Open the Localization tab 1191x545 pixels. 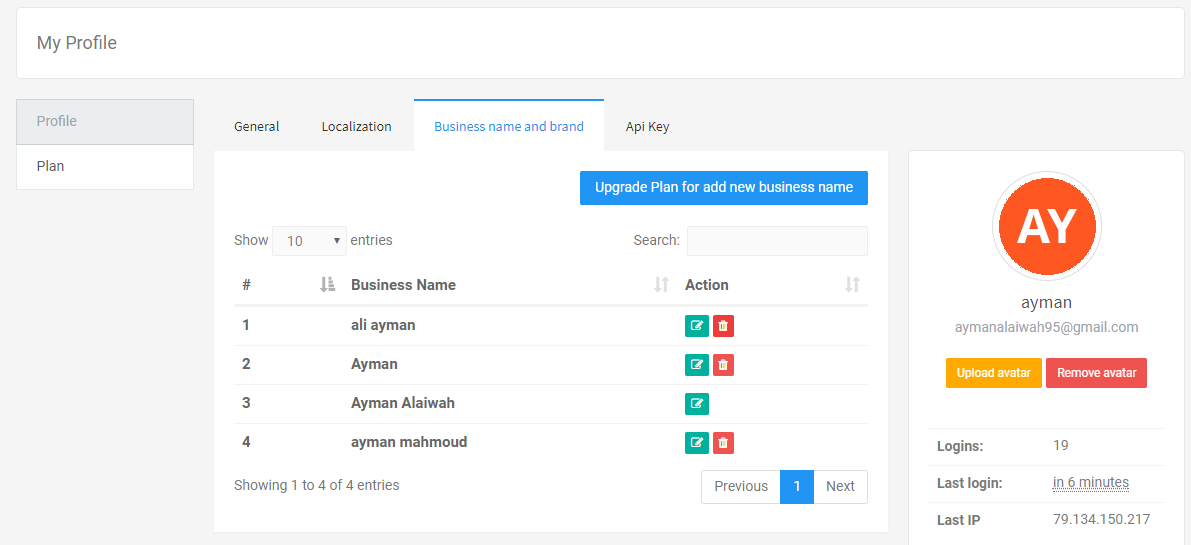[356, 127]
